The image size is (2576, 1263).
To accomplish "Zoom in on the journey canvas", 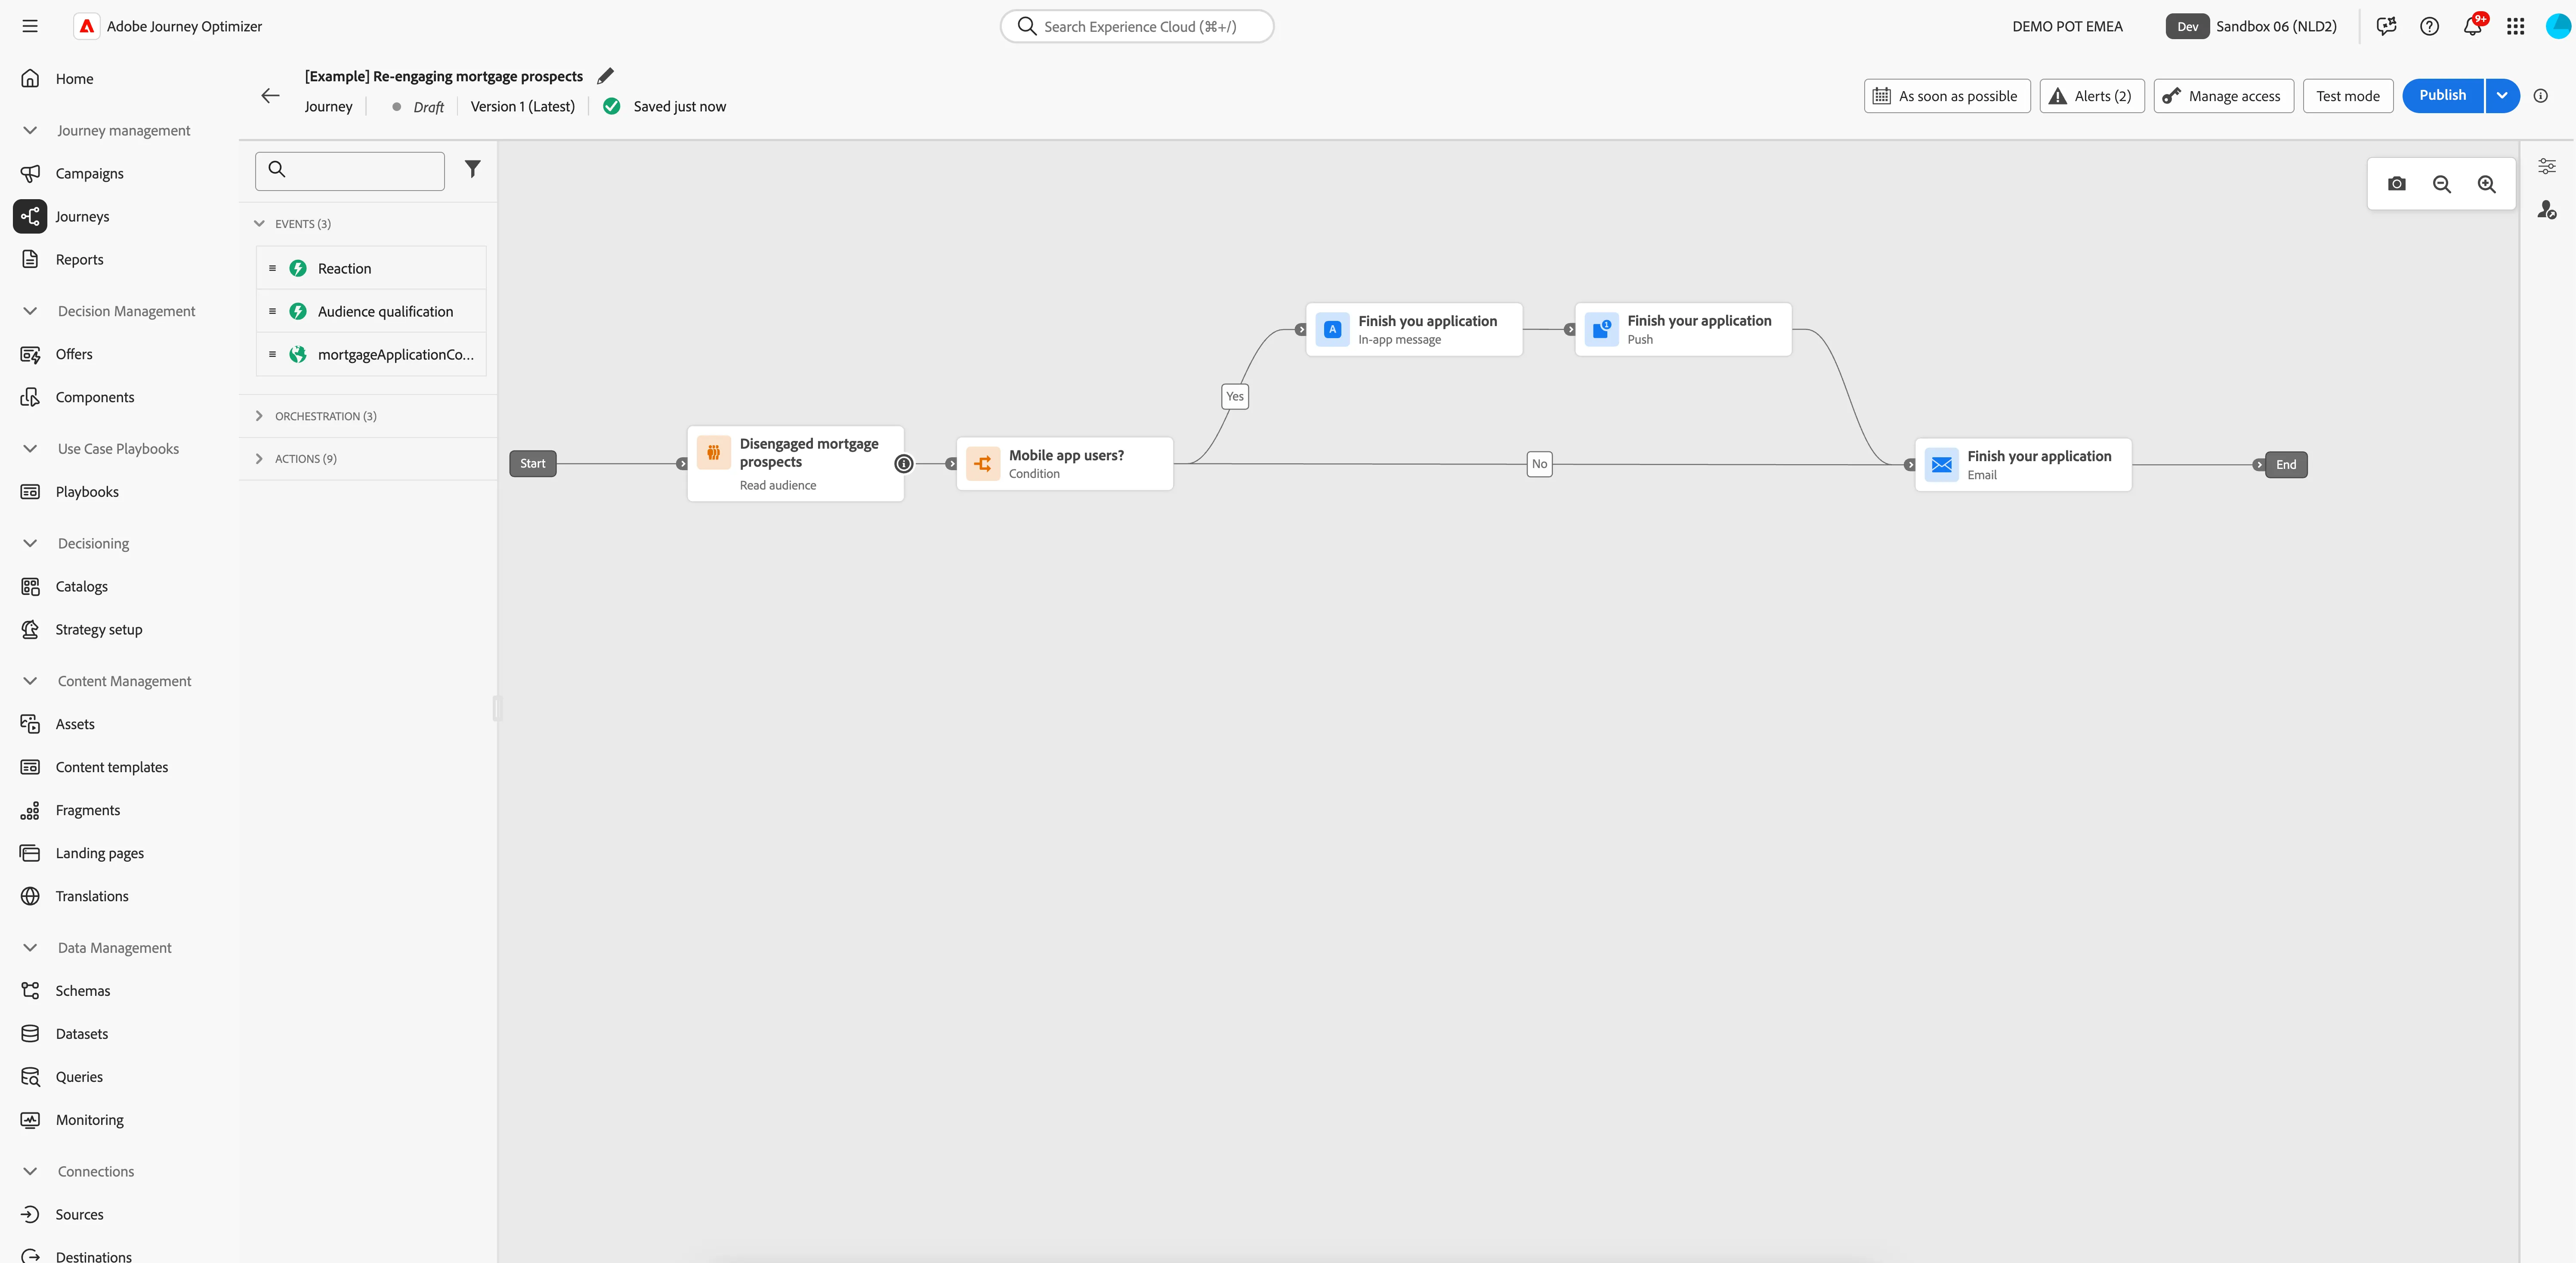I will (x=2486, y=184).
